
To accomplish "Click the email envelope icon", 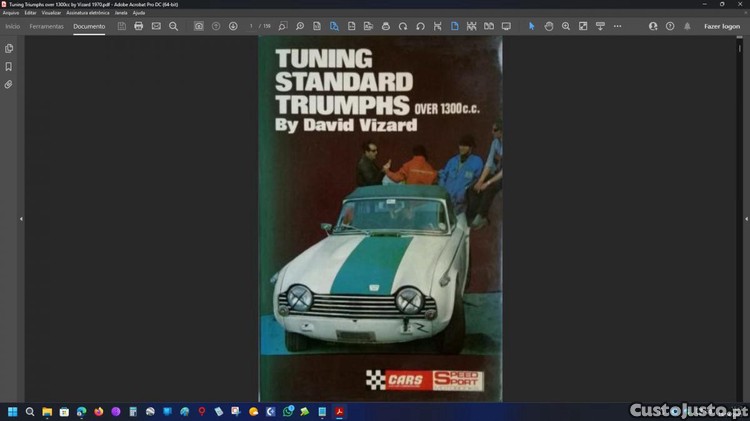I will pyautogui.click(x=156, y=26).
